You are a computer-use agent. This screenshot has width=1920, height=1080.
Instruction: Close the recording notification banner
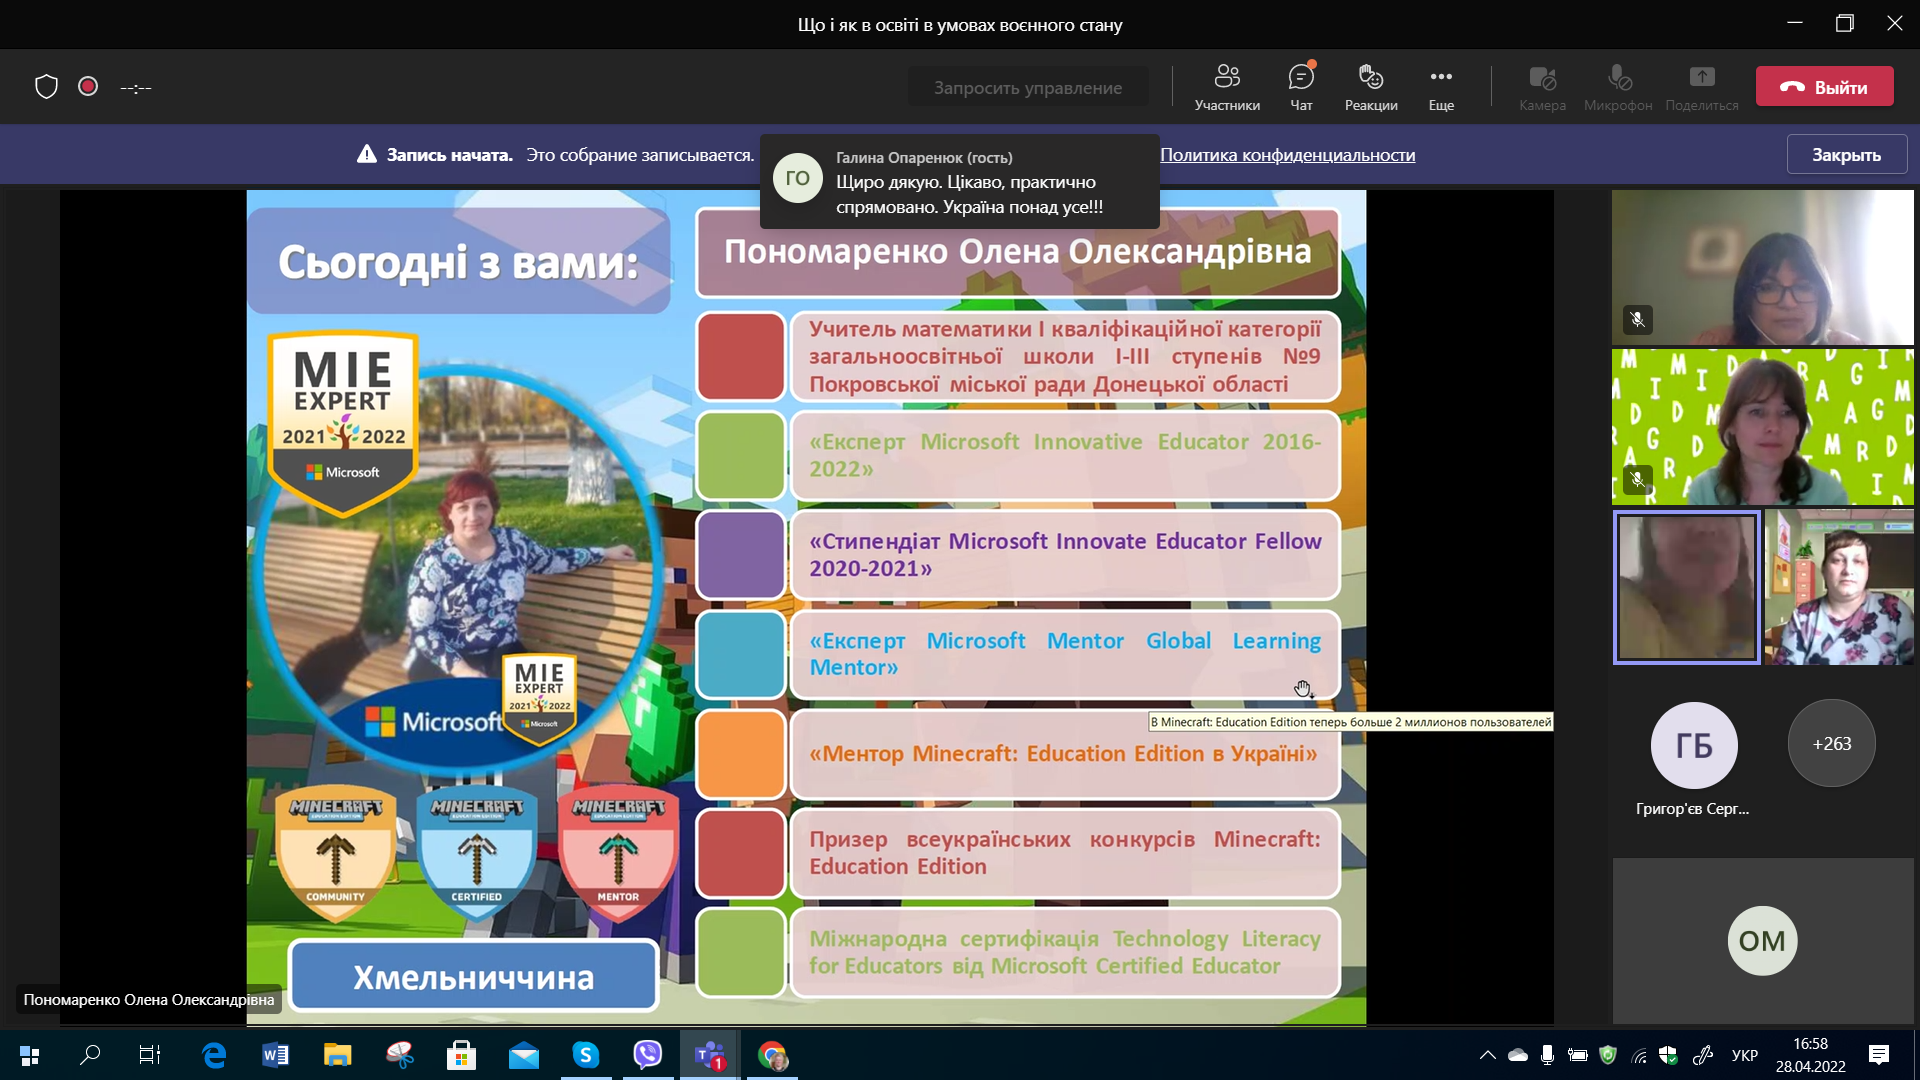[1846, 155]
